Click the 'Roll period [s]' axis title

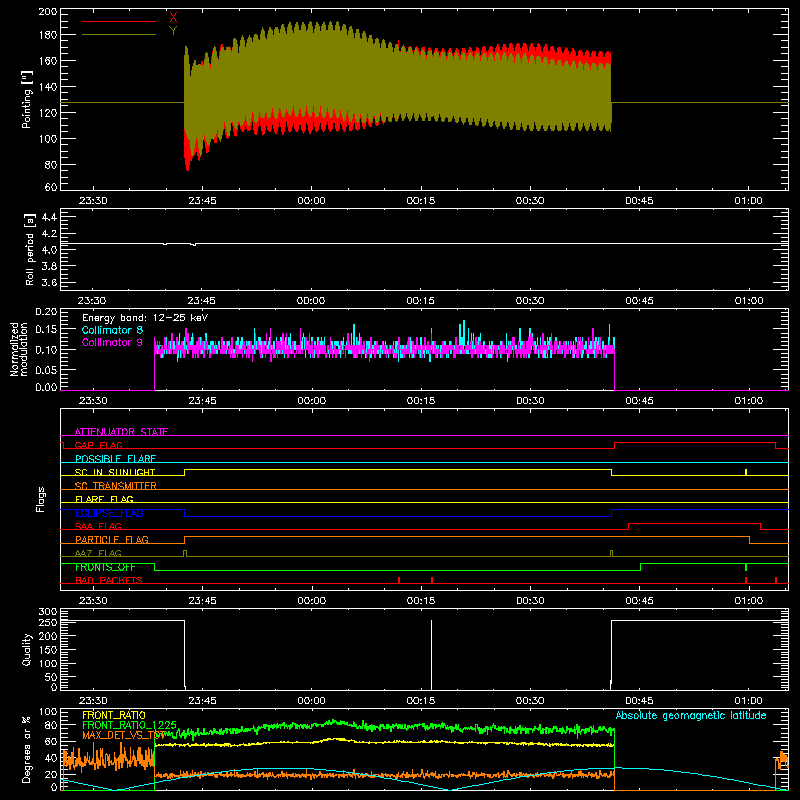(30, 249)
